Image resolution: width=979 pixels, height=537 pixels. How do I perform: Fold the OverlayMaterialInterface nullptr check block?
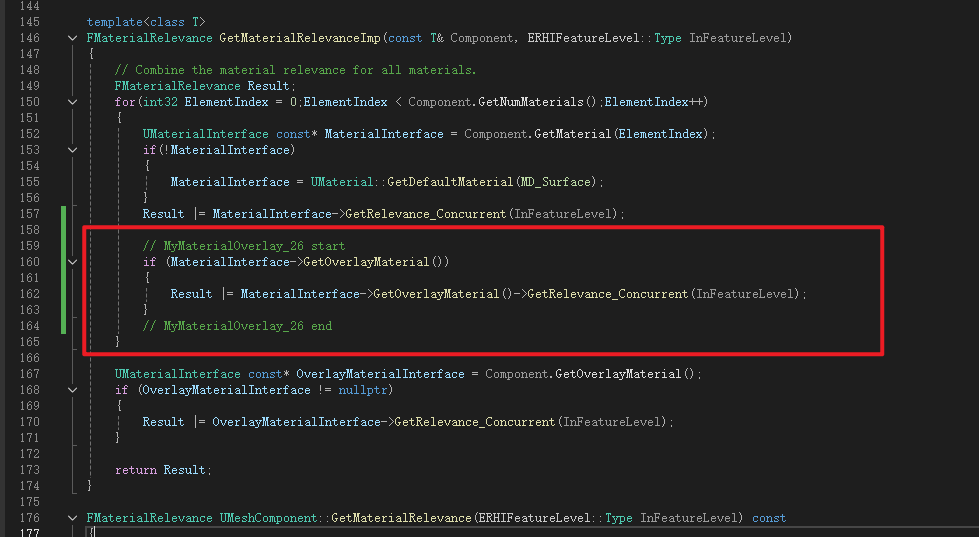[x=73, y=390]
